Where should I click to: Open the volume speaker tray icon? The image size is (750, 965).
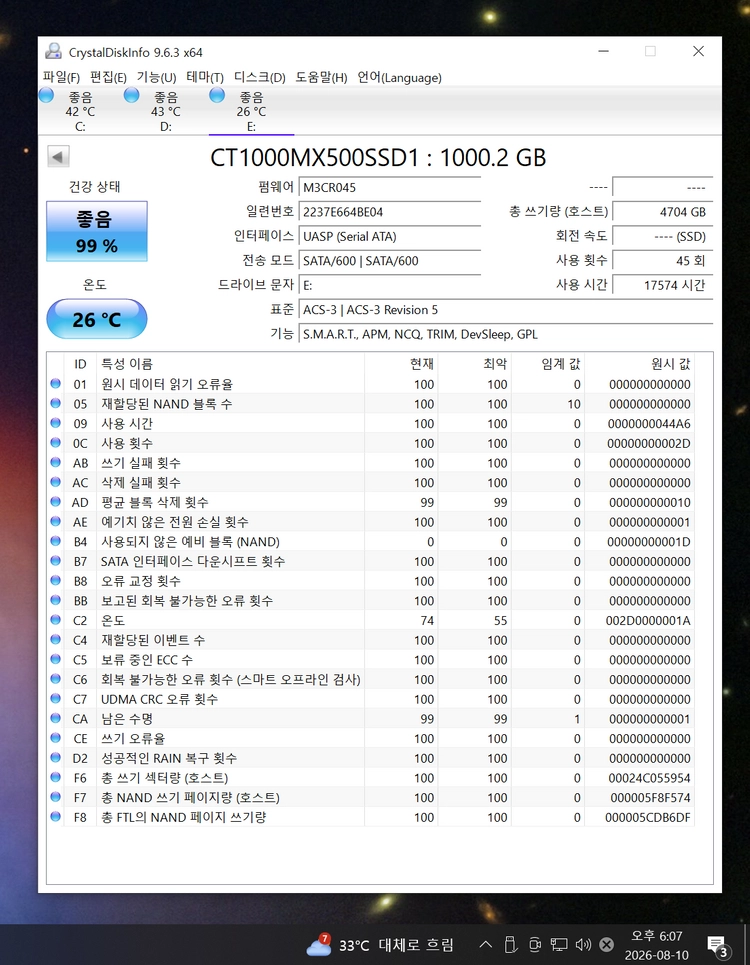[583, 944]
